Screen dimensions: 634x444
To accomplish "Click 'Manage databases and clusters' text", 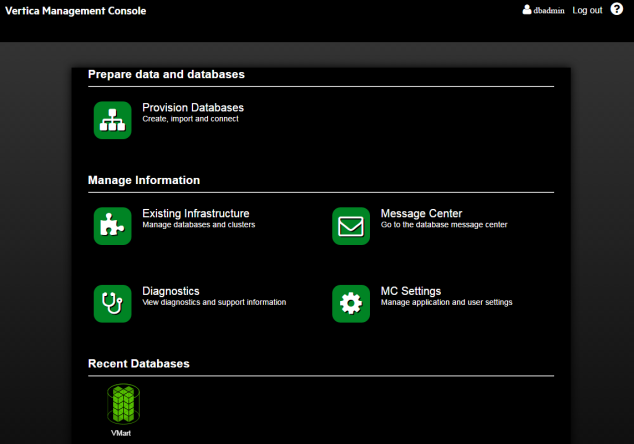I will [199, 225].
